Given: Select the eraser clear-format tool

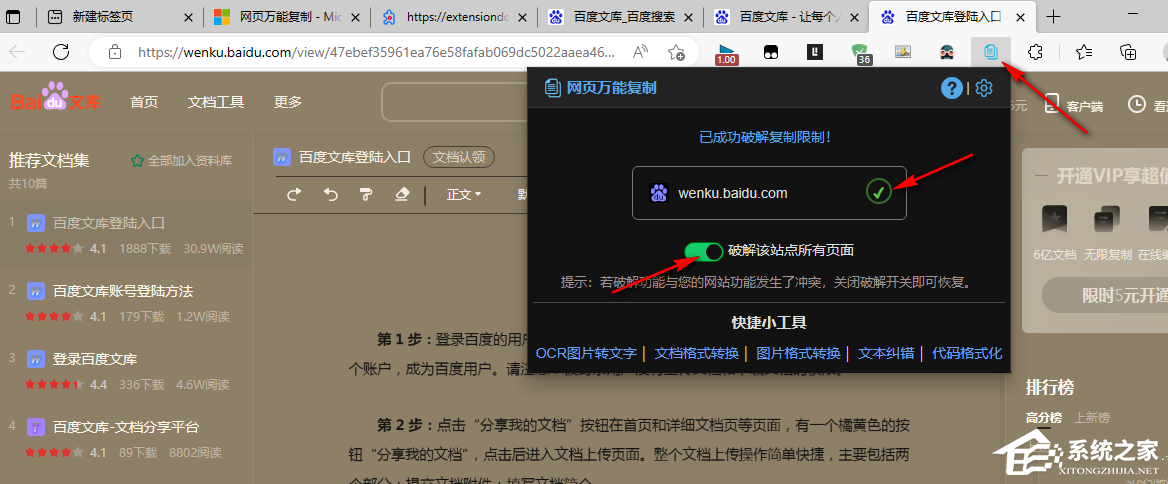Looking at the screenshot, I should (x=402, y=194).
